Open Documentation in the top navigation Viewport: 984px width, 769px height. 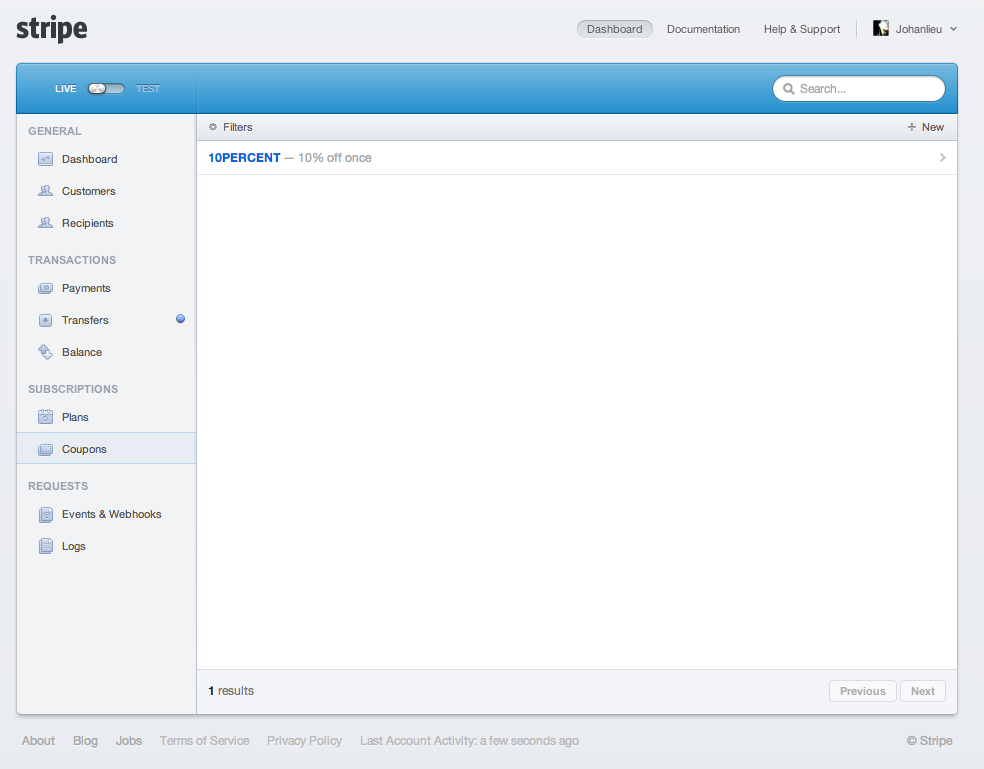coord(703,29)
